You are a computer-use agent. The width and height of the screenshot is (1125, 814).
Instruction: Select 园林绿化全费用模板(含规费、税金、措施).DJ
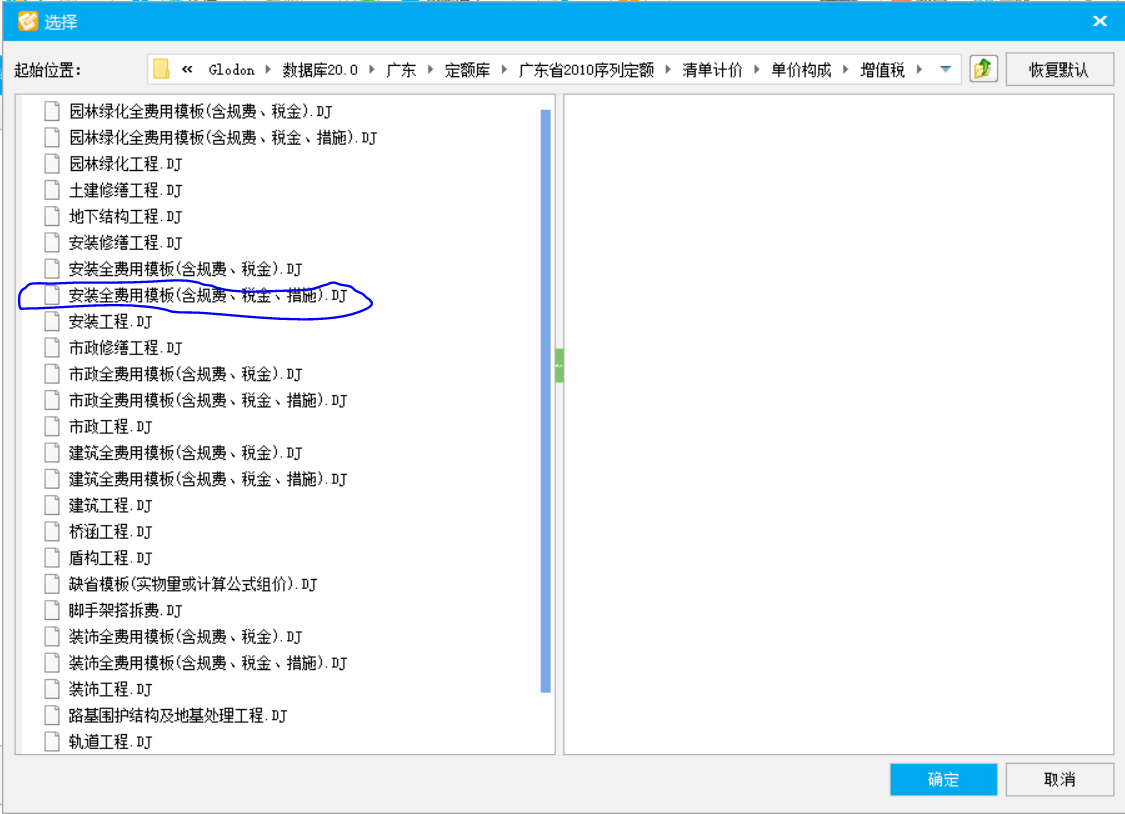pos(222,137)
